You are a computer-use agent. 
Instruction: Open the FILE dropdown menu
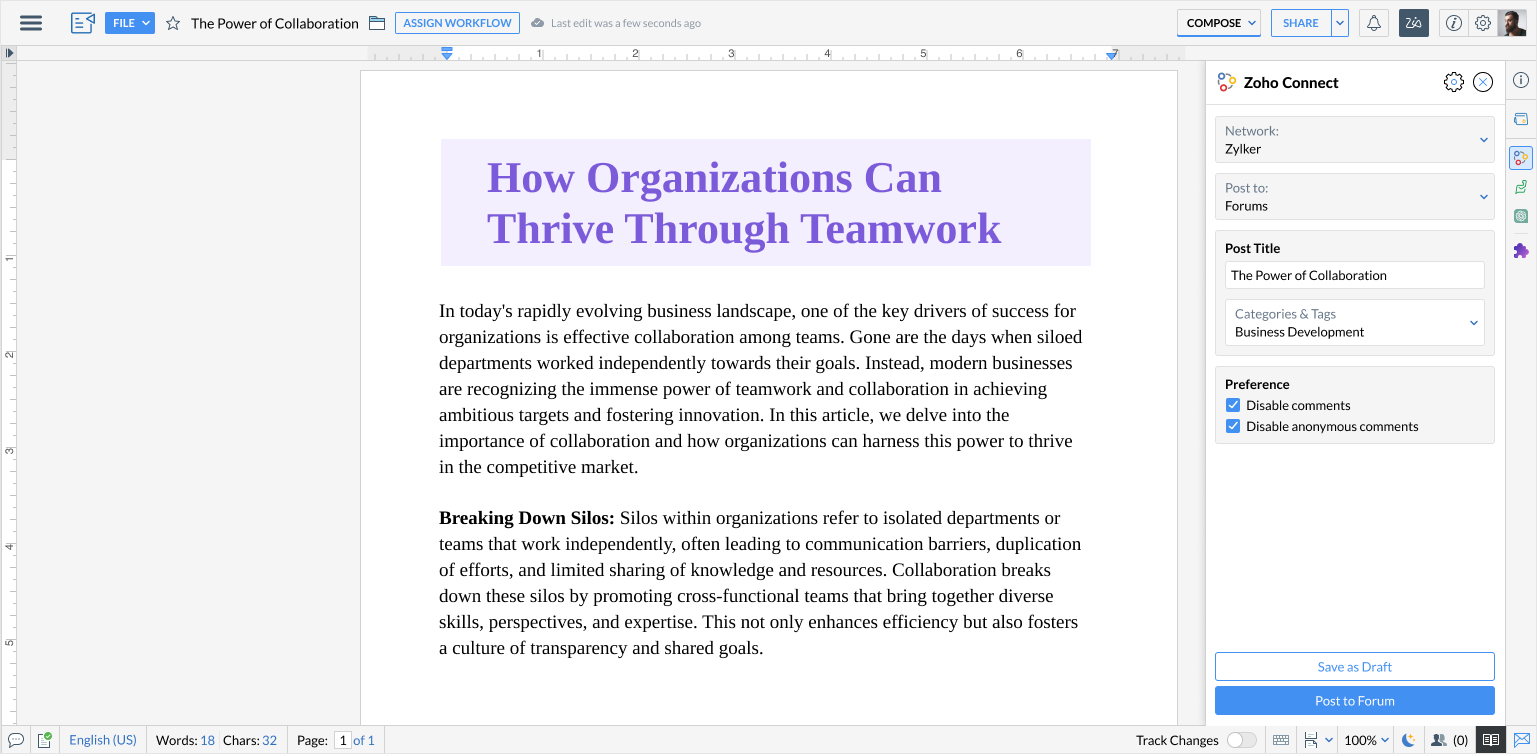coord(130,23)
